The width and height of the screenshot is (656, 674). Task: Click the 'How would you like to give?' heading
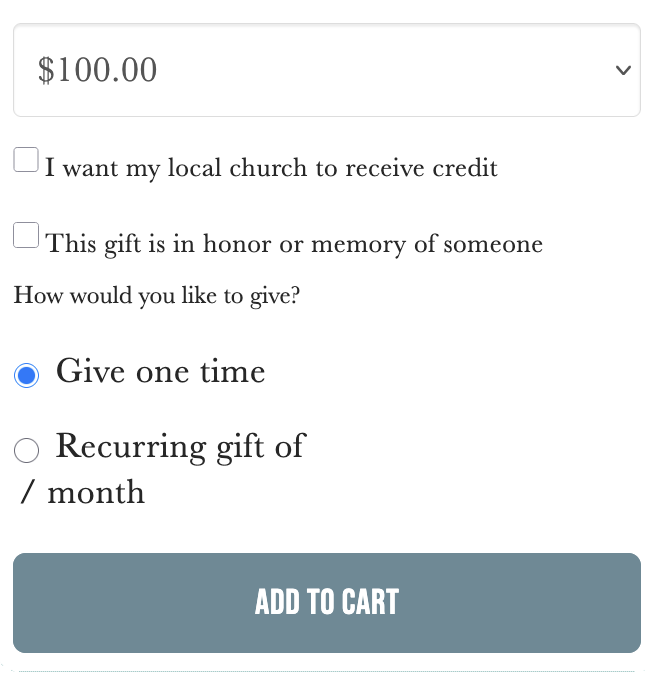(156, 296)
